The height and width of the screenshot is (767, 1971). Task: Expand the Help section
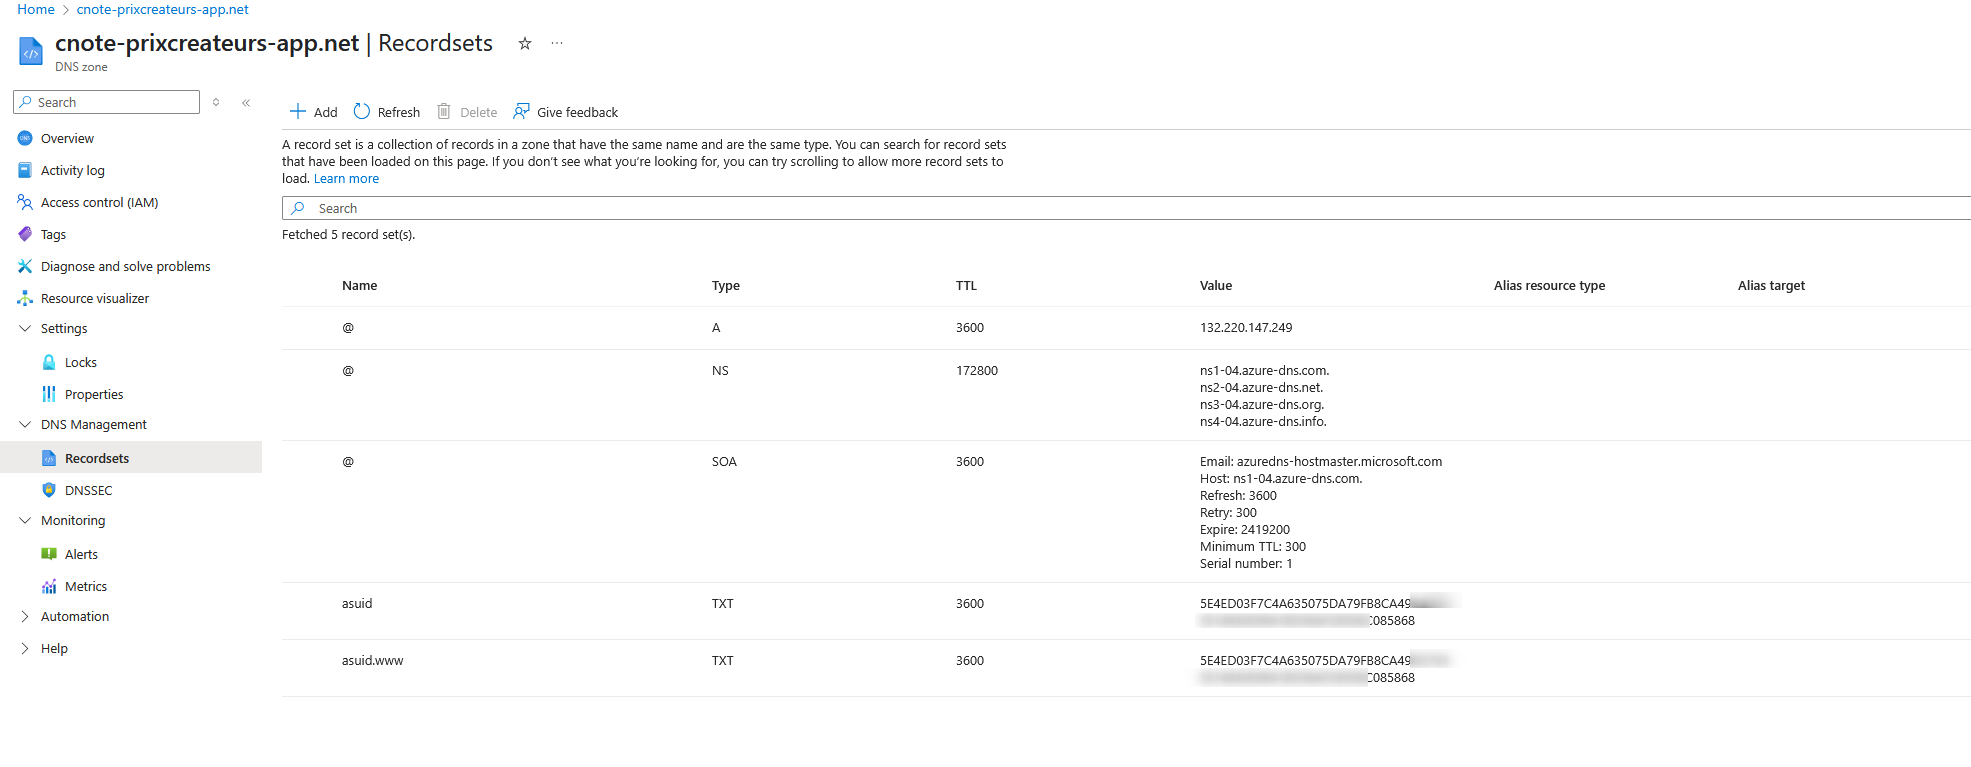pyautogui.click(x=25, y=648)
